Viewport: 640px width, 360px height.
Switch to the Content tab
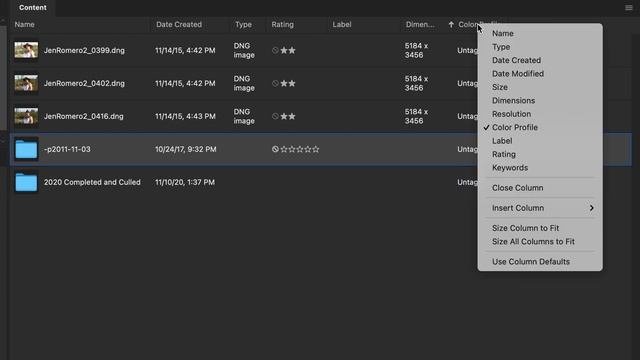pos(33,8)
